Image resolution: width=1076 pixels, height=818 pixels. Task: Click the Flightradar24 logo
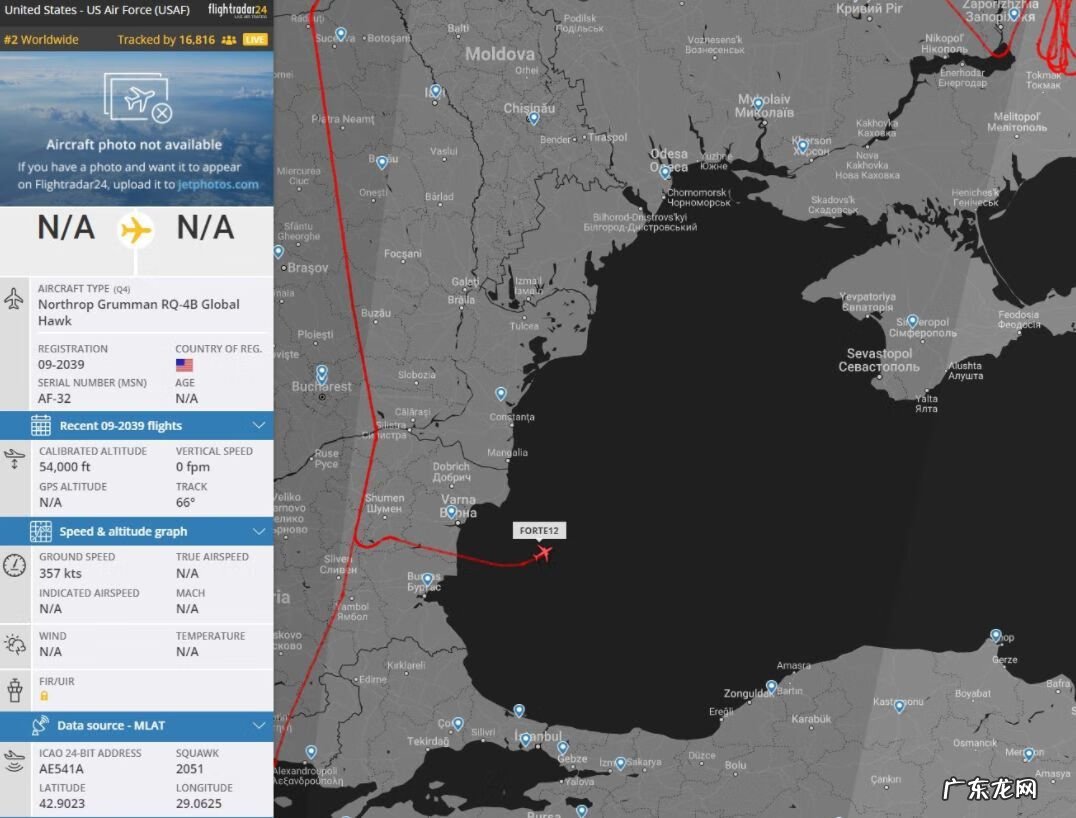click(237, 11)
